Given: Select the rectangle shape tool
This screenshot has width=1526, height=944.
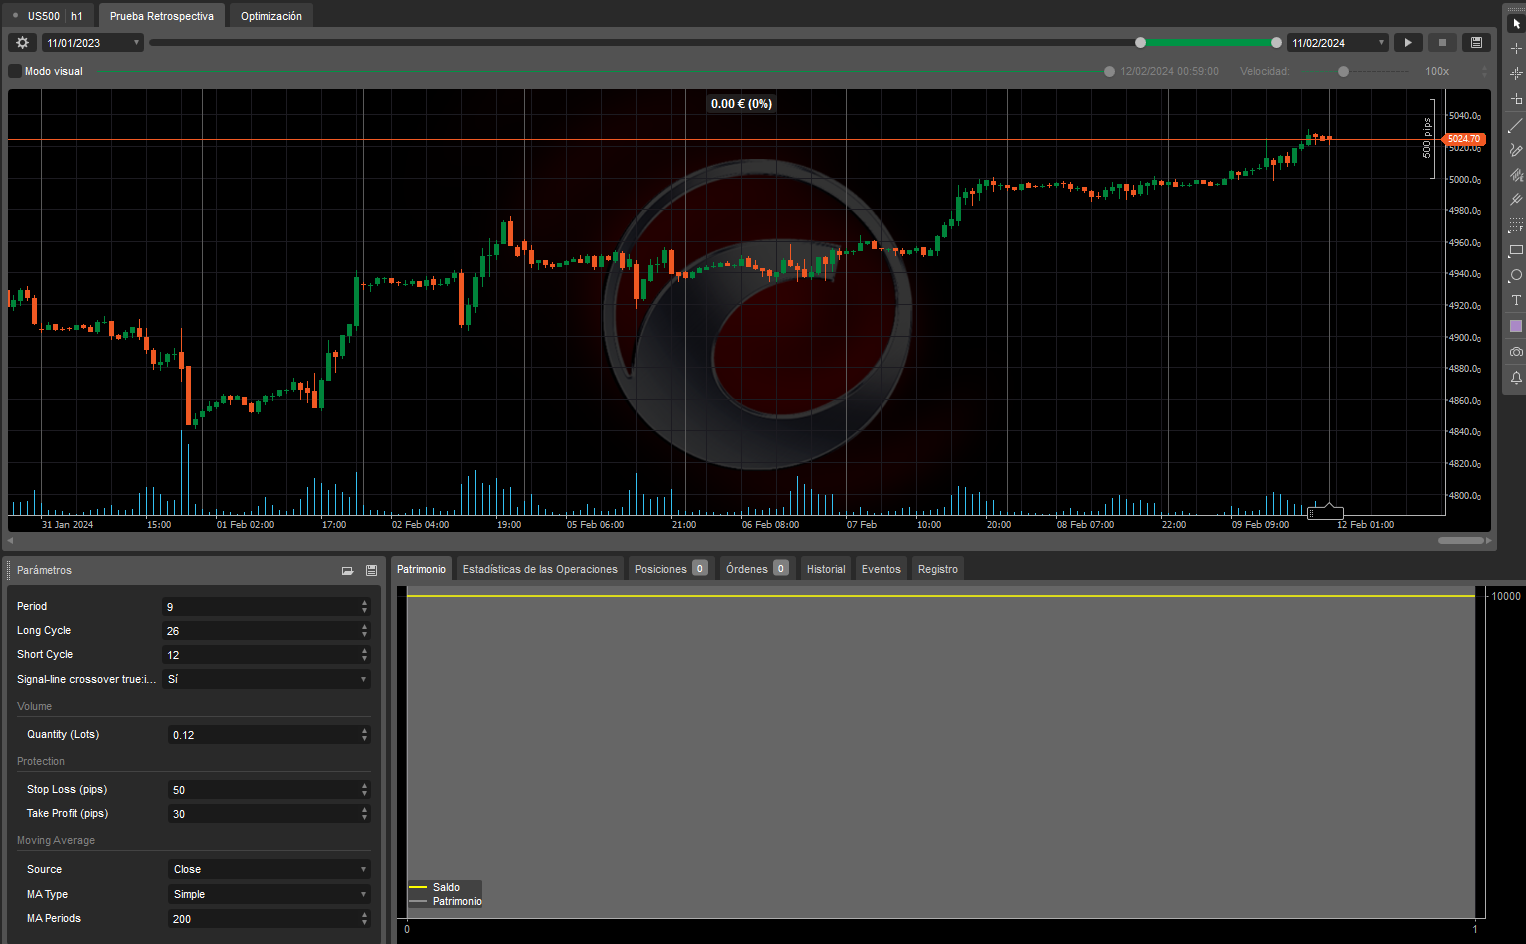Looking at the screenshot, I should [1516, 250].
